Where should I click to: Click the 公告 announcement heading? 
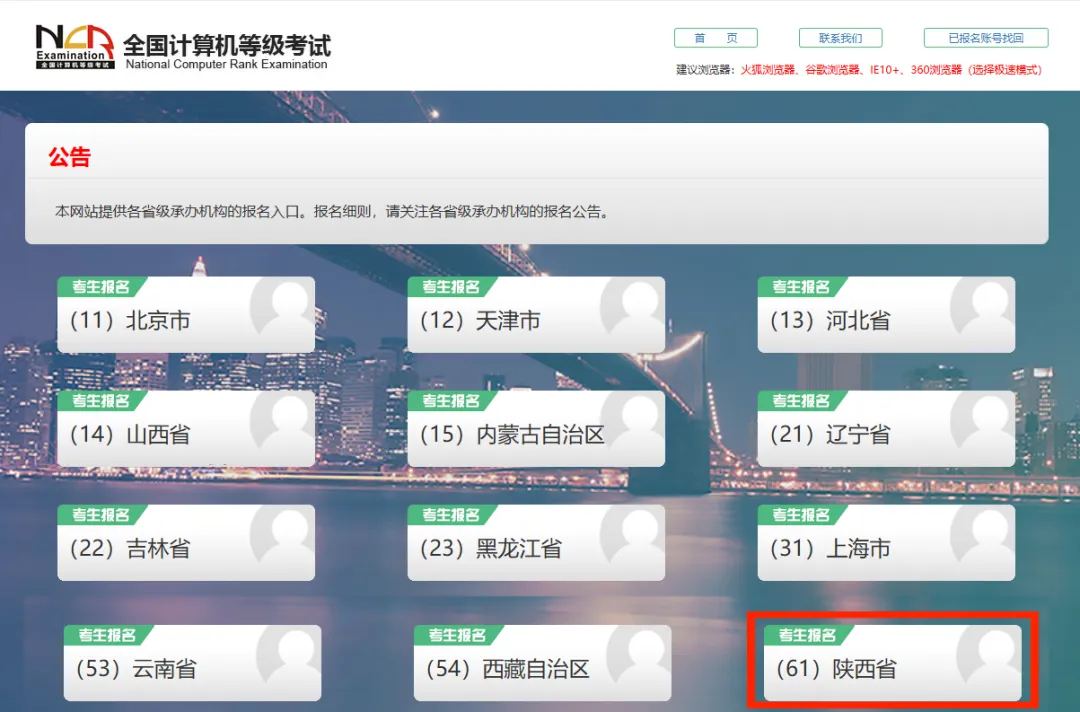click(70, 157)
